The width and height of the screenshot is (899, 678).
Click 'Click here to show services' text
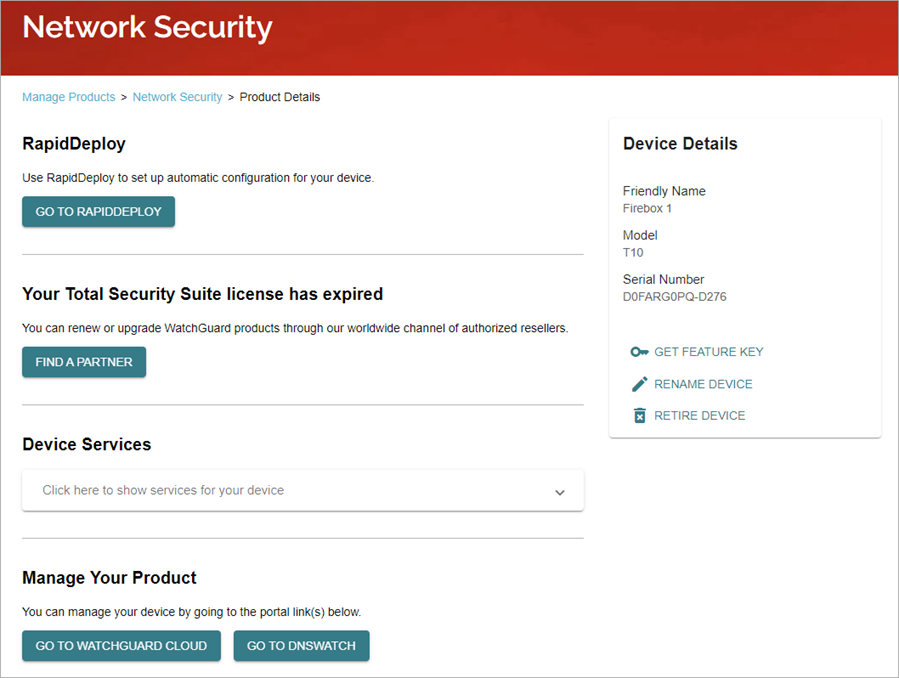[163, 491]
